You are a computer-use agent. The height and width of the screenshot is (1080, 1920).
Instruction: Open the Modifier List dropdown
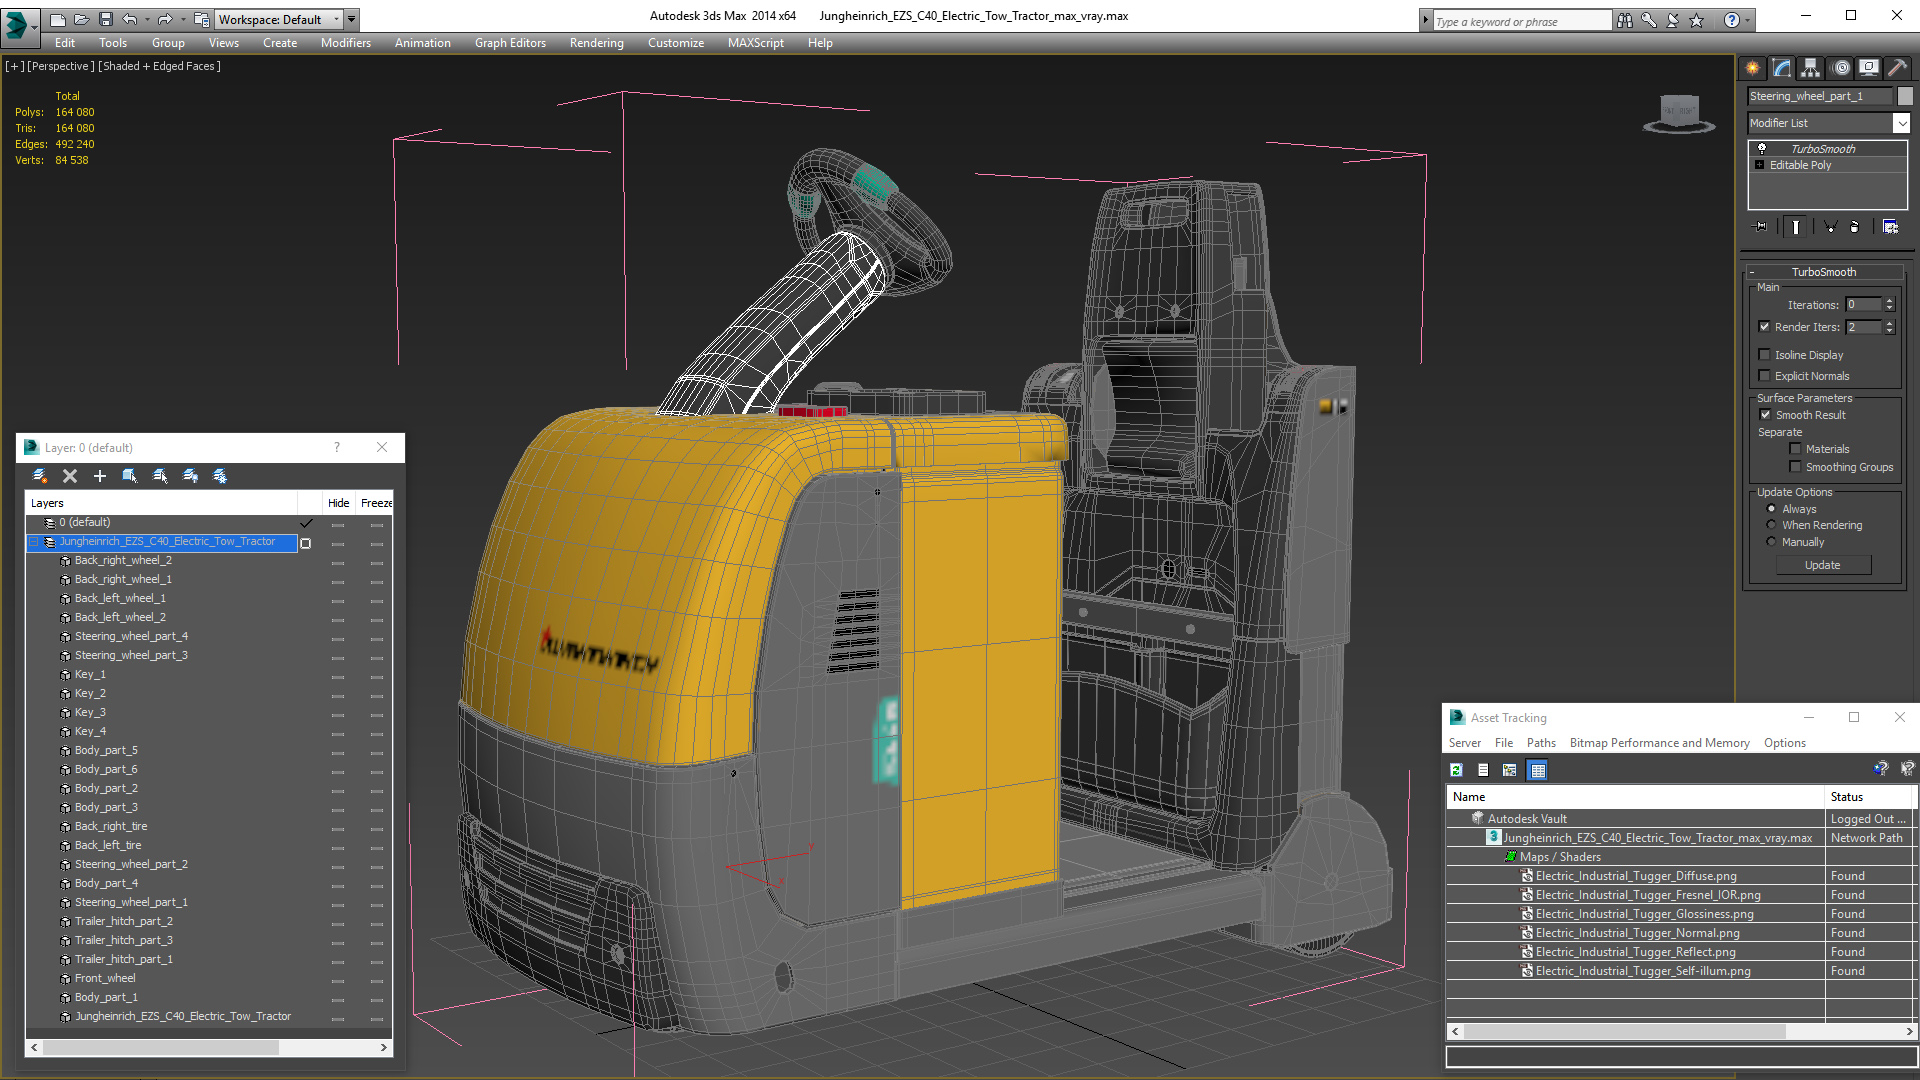click(x=1901, y=123)
